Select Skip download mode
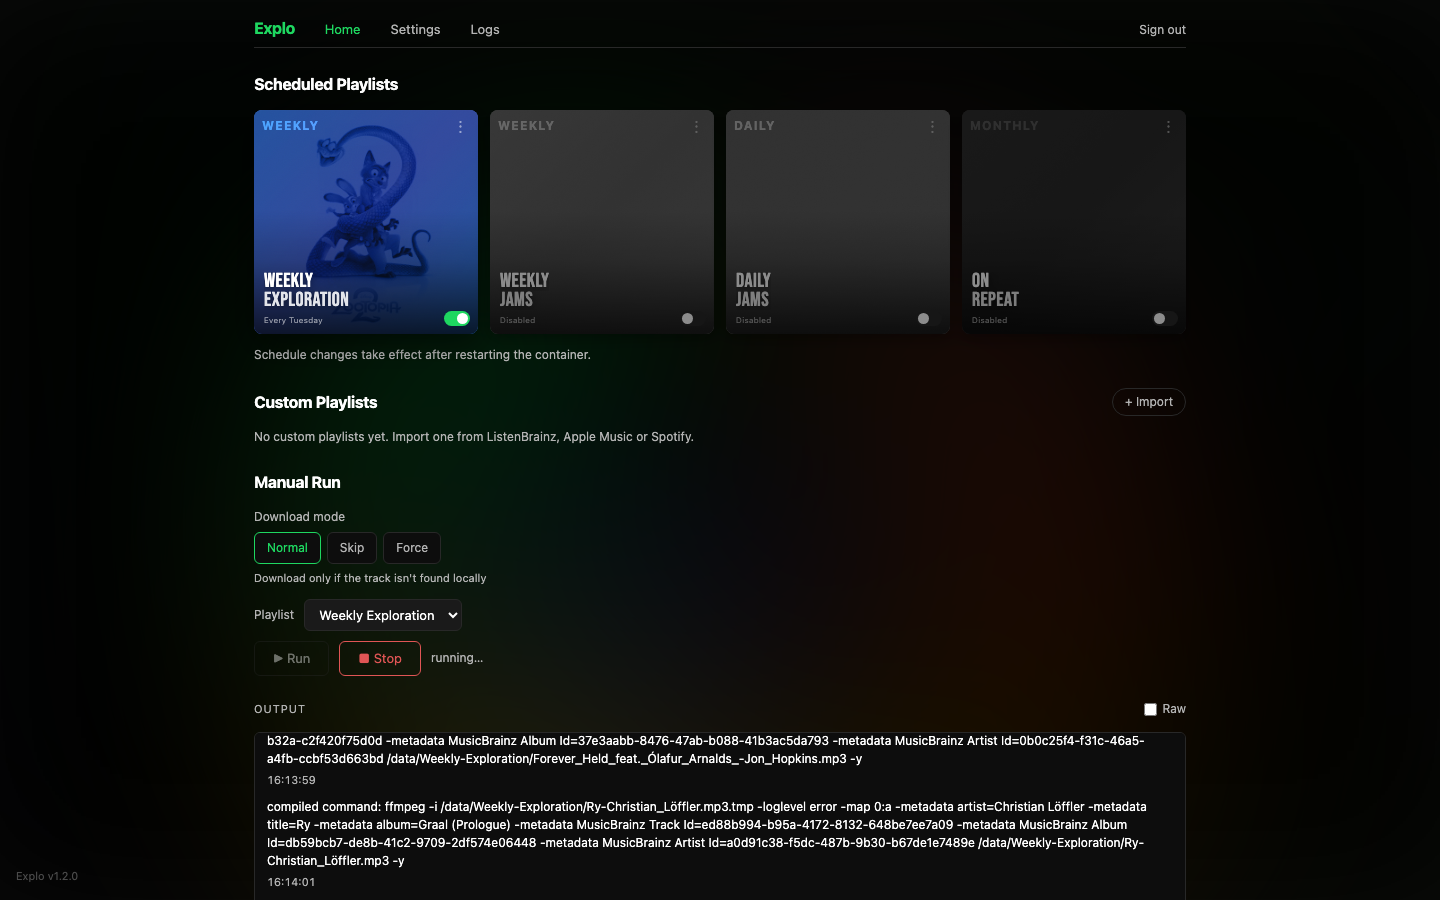 (x=352, y=548)
